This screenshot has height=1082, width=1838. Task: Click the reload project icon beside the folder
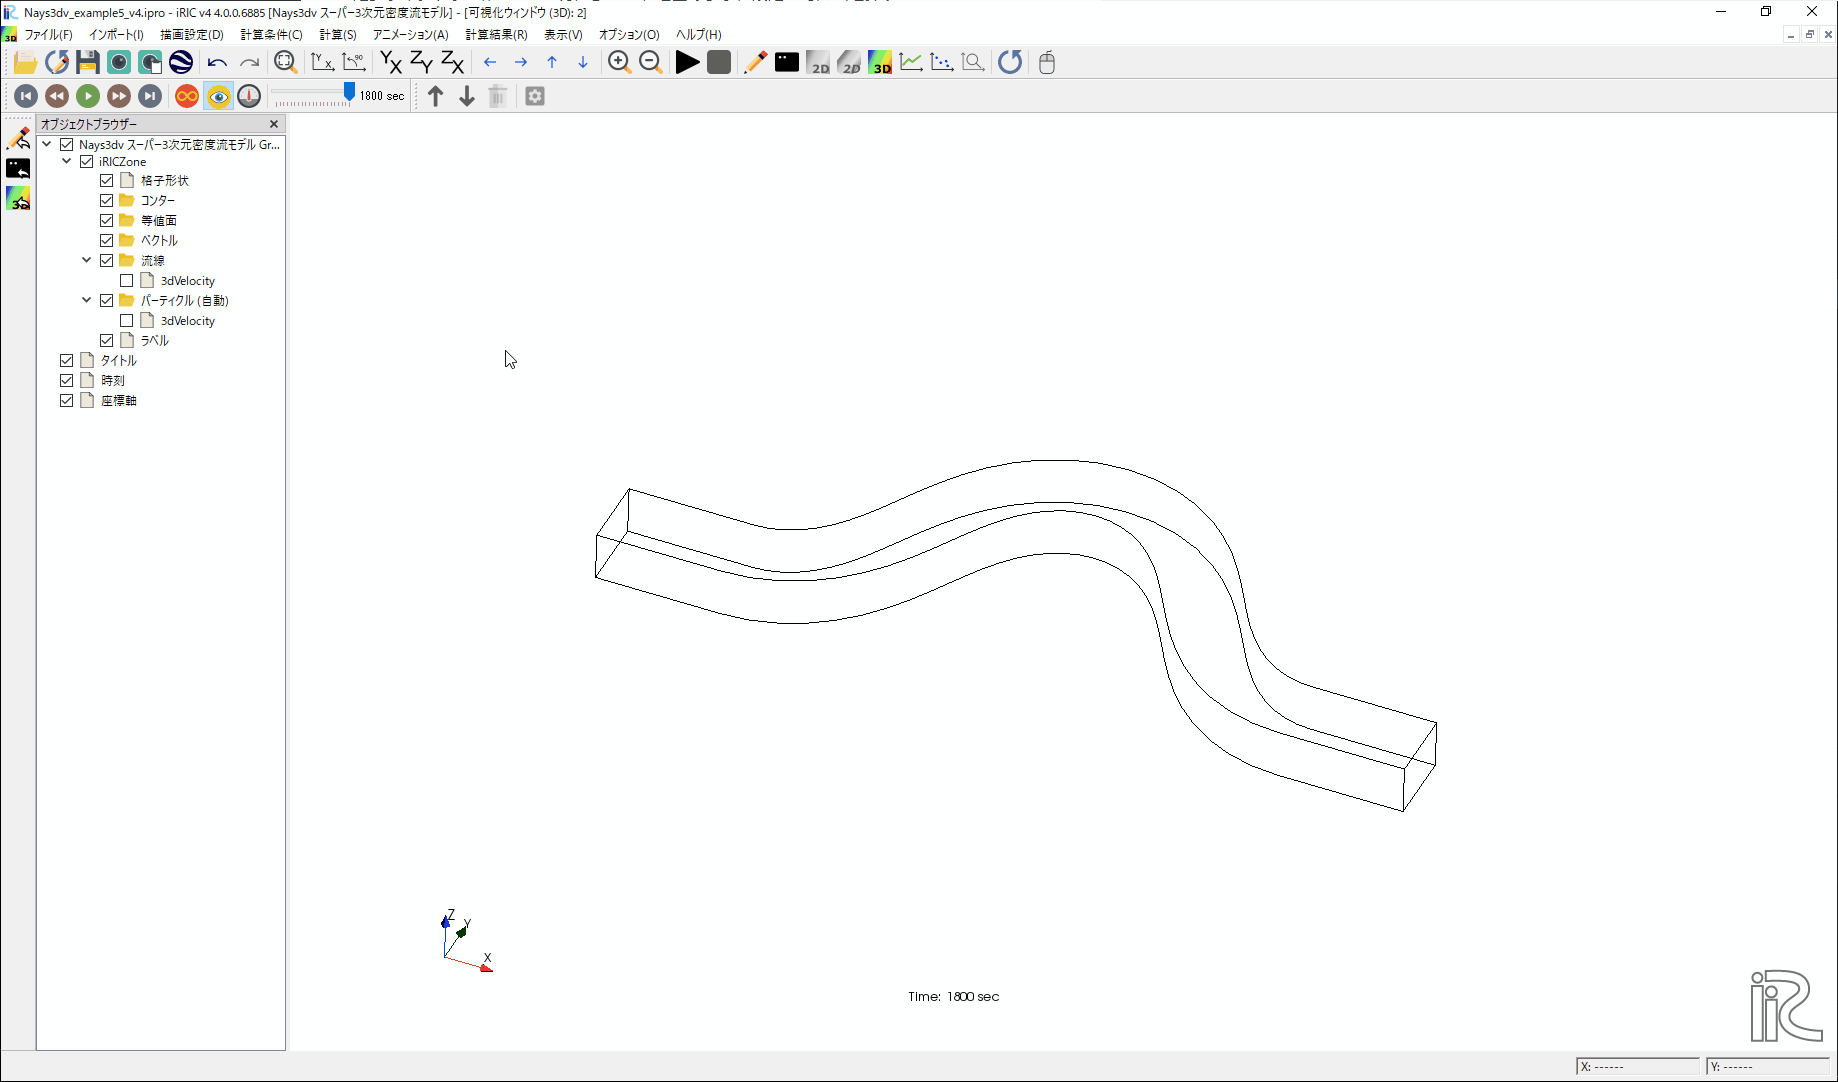pos(57,62)
